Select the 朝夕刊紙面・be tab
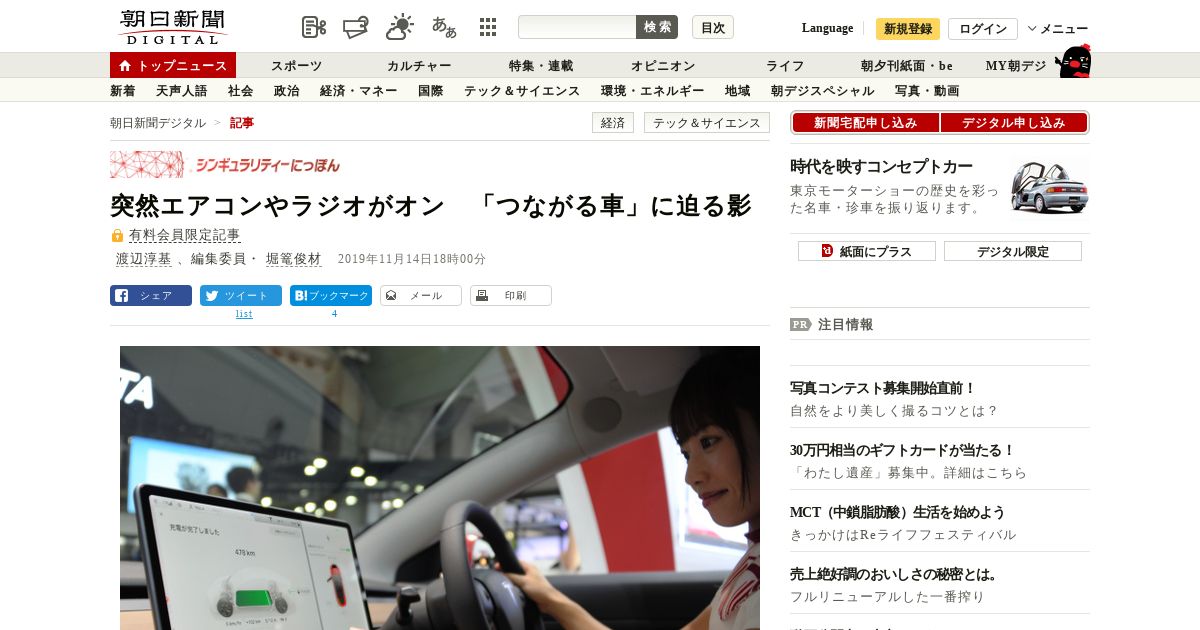 point(907,66)
